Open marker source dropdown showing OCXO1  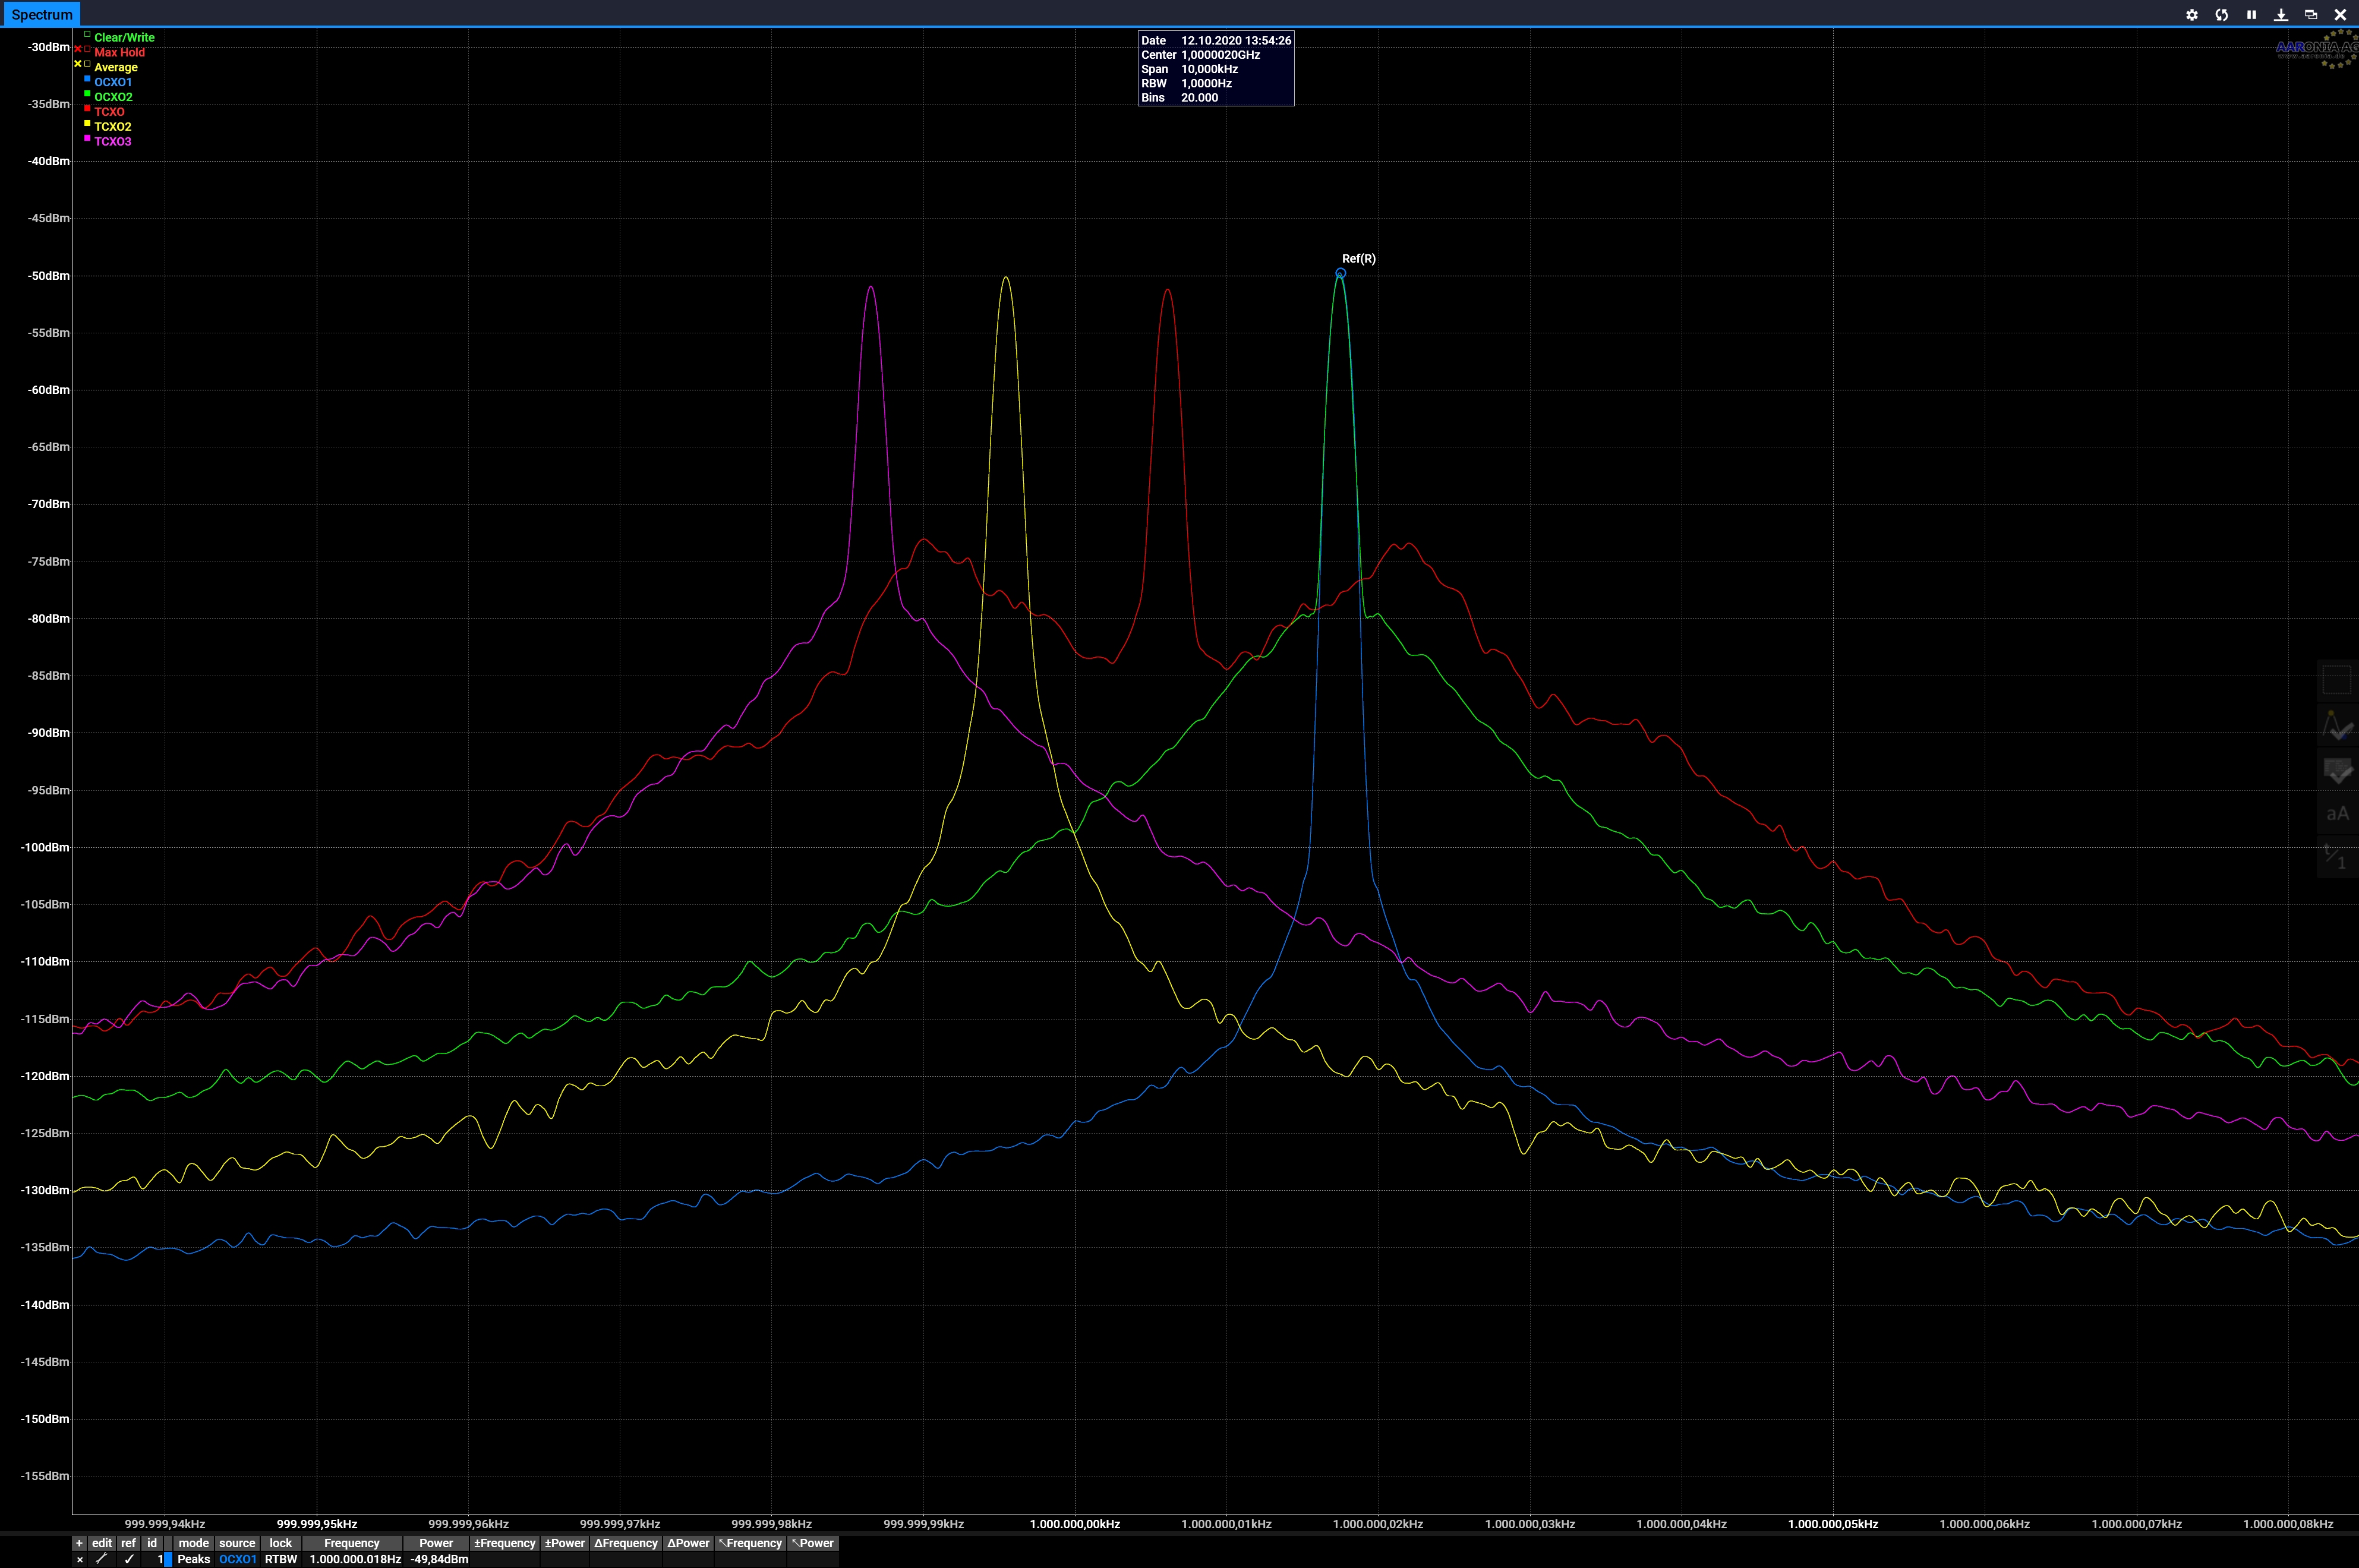point(238,1559)
